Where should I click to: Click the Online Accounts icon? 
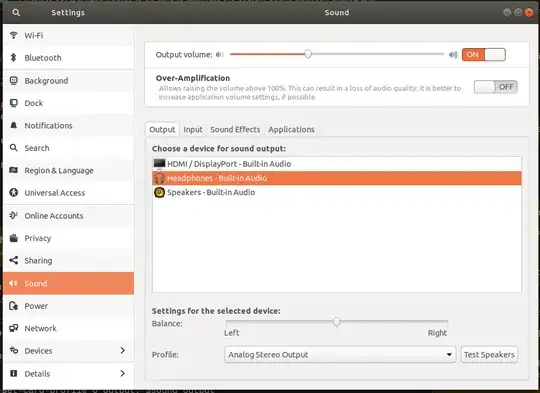coord(13,215)
